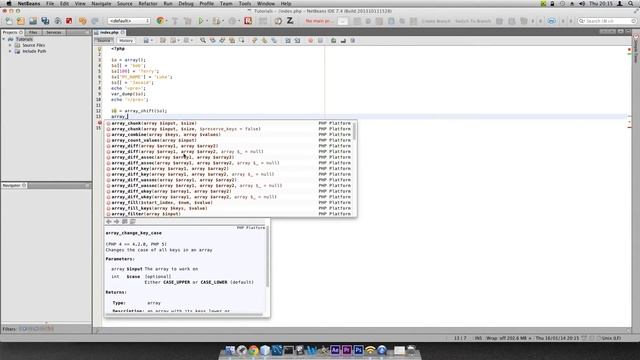The image size is (640, 360).
Task: Click the documentation popup vertical scrollbar
Action: 268,256
